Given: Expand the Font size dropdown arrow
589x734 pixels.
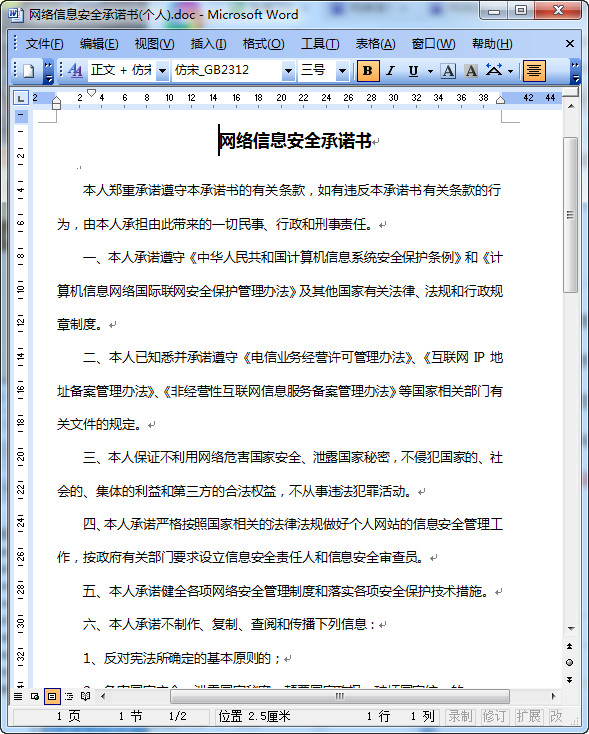Looking at the screenshot, I should pyautogui.click(x=342, y=71).
